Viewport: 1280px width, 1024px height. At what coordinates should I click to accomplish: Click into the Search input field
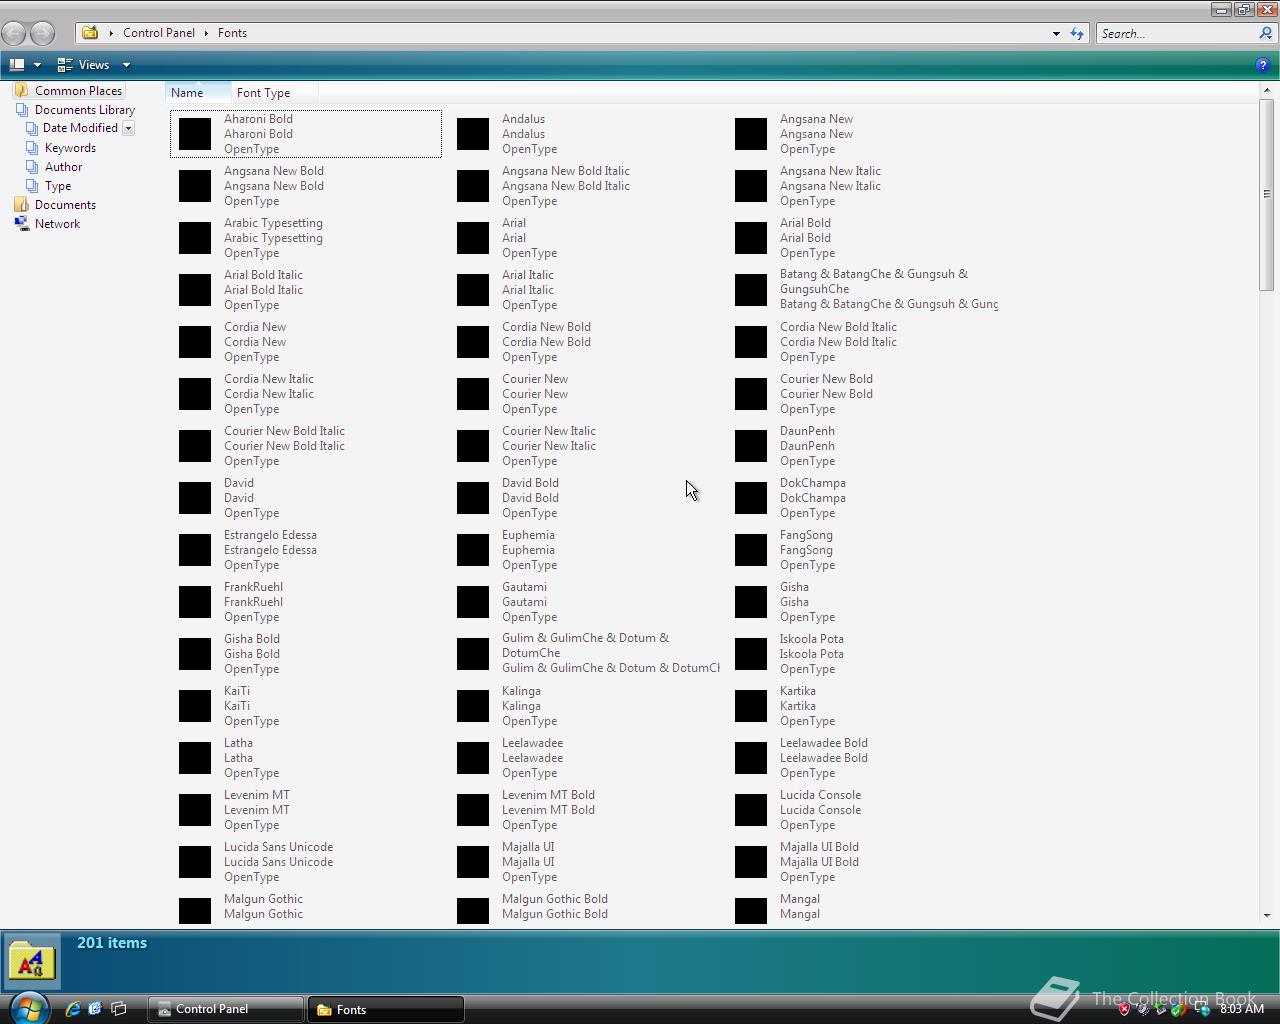click(1176, 33)
